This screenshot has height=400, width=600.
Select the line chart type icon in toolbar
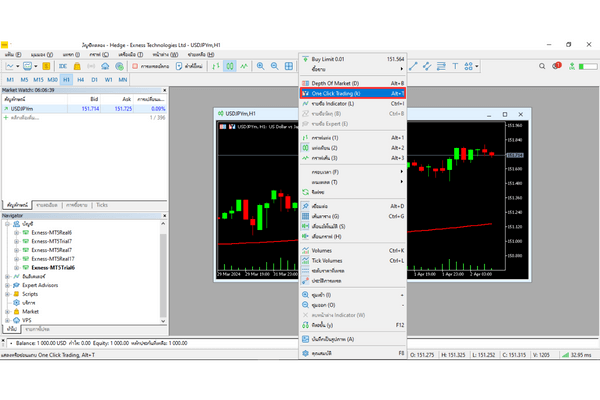(244, 66)
